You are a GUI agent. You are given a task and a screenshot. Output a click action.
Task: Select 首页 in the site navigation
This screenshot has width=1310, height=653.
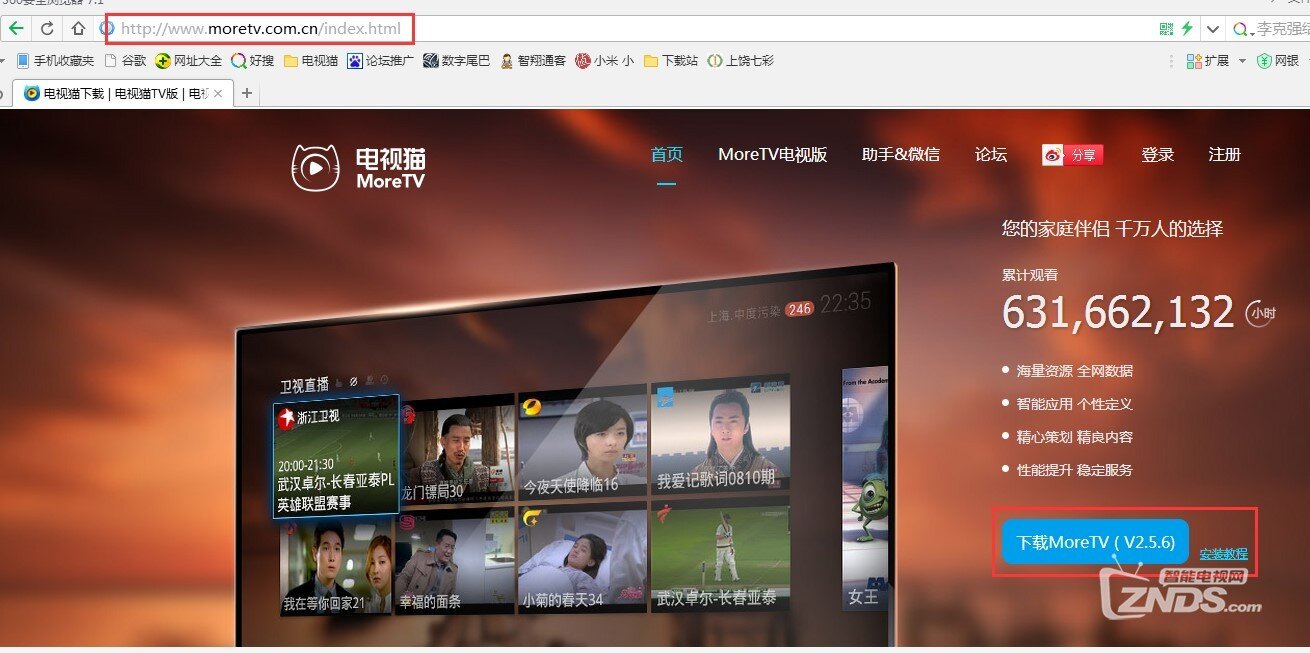click(x=667, y=155)
